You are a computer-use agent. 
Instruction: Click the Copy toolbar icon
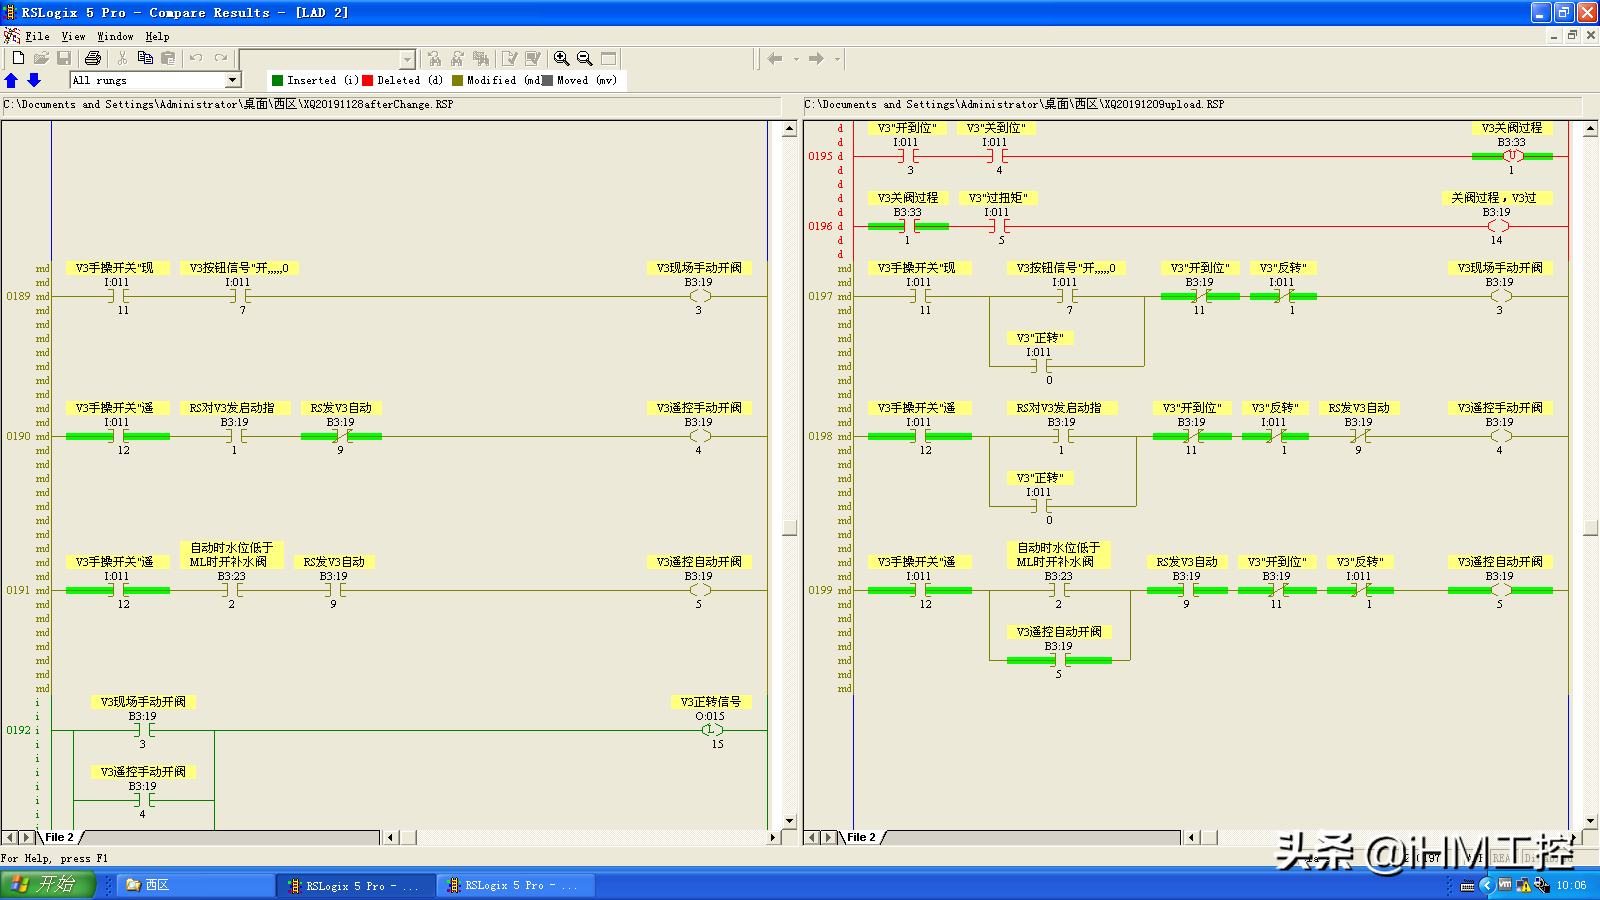click(145, 58)
